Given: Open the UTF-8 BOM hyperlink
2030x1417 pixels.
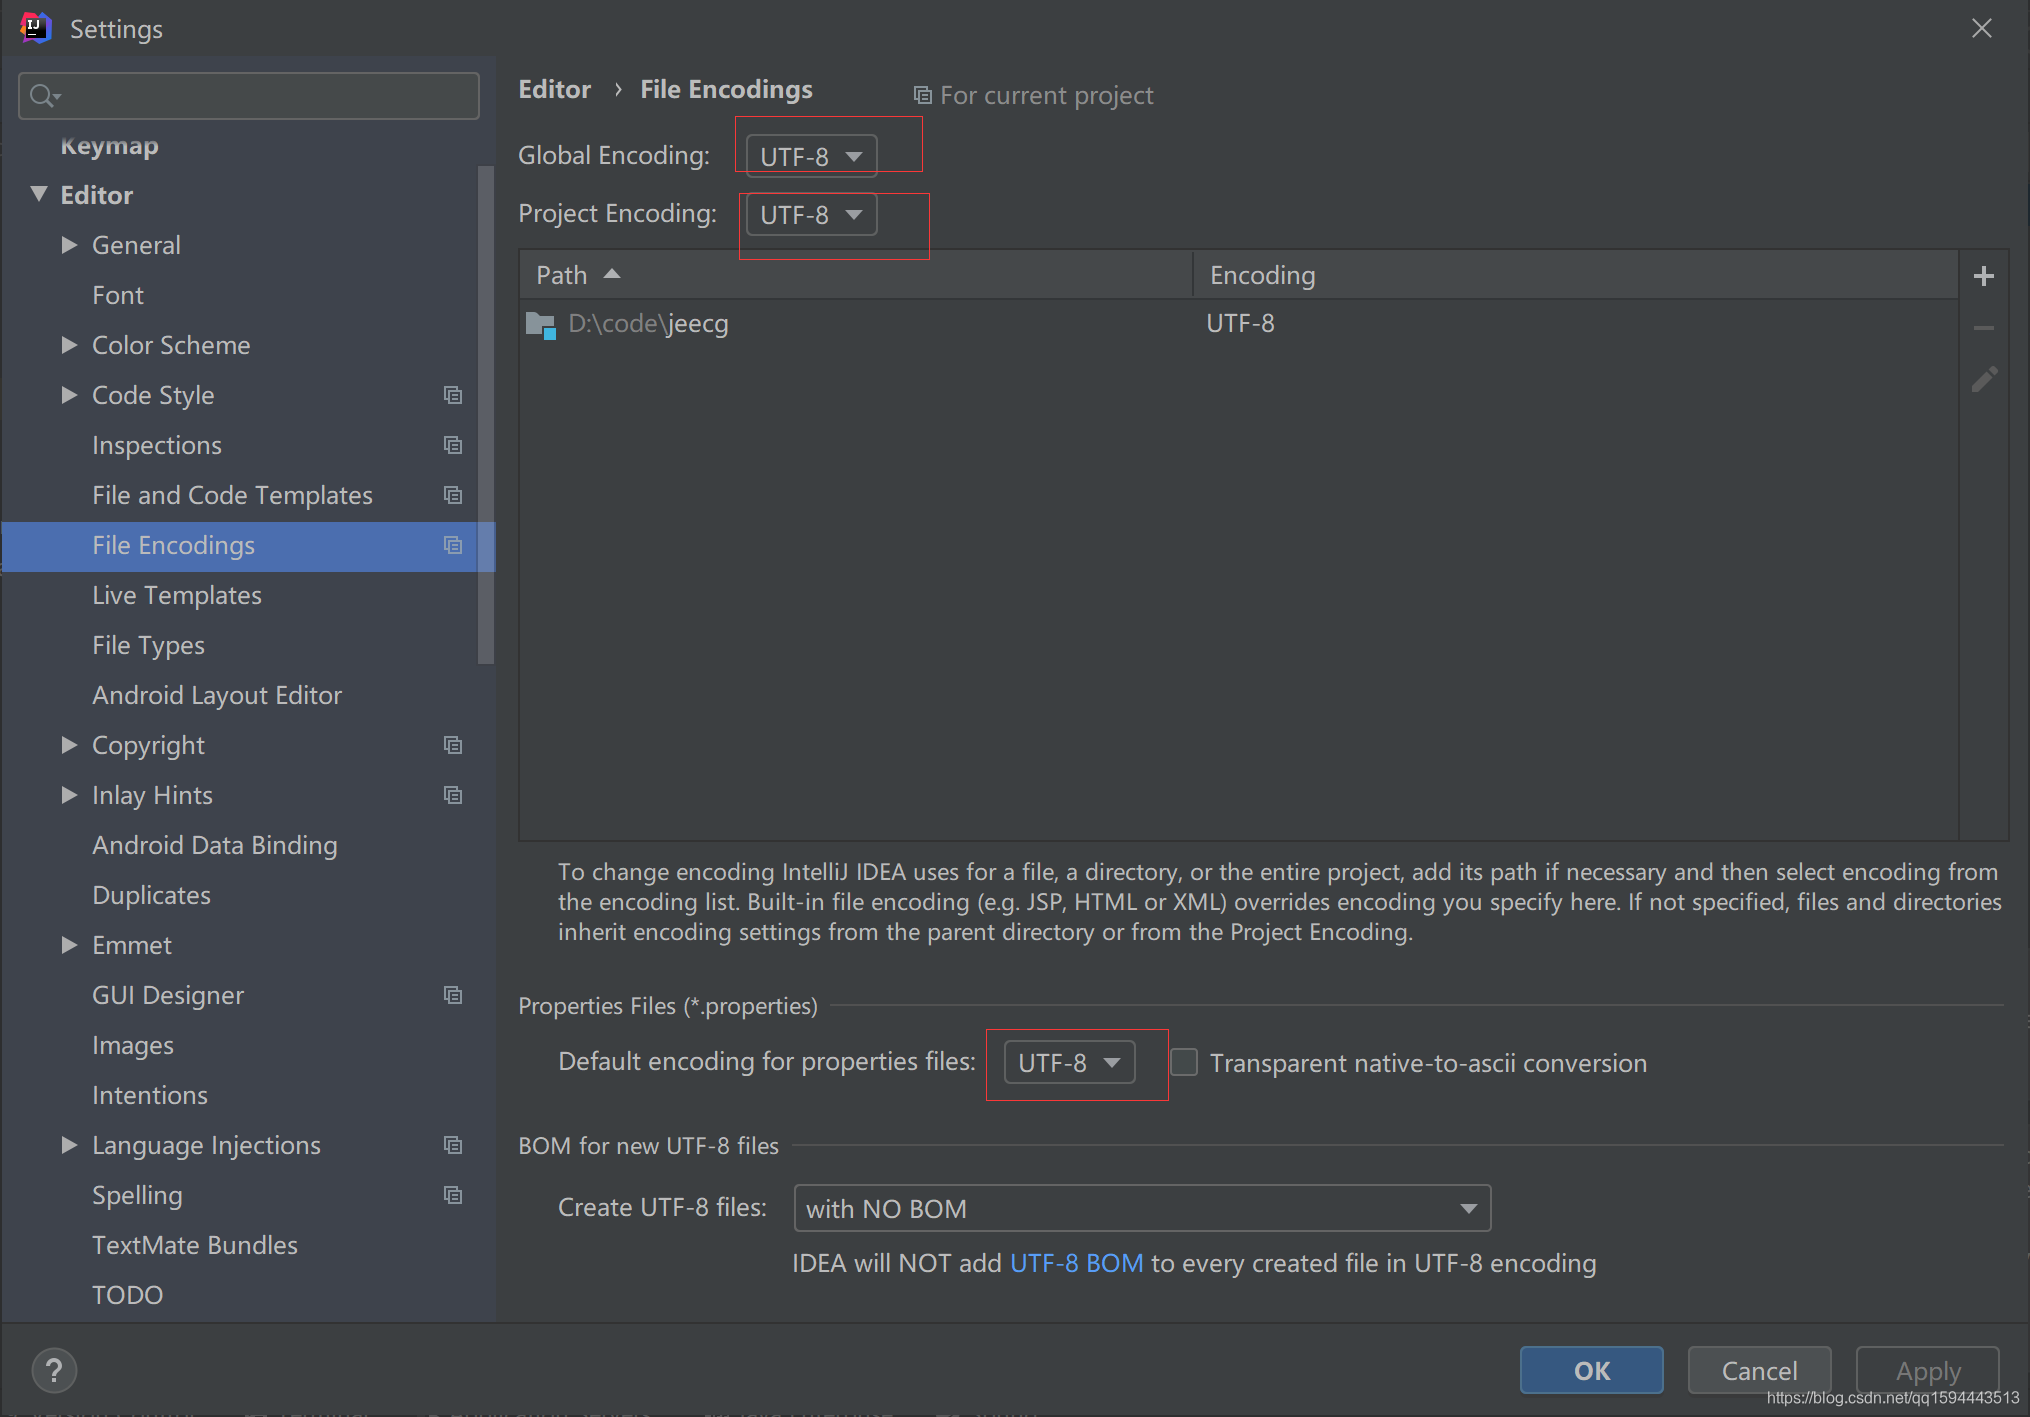Looking at the screenshot, I should [x=1076, y=1263].
